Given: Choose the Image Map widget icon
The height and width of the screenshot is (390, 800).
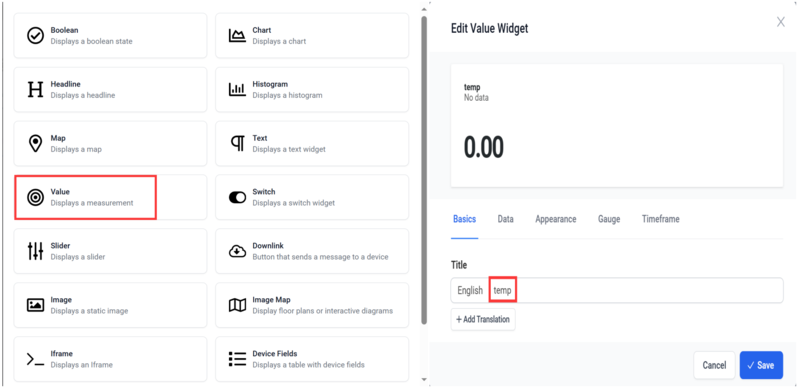Looking at the screenshot, I should [237, 305].
